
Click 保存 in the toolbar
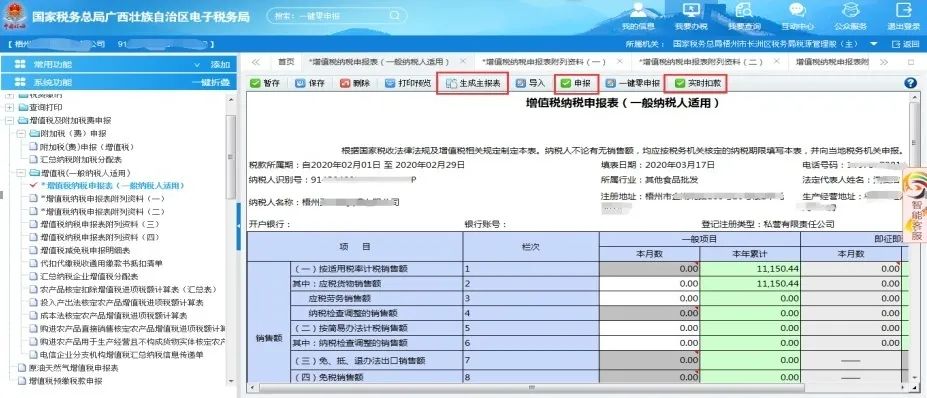click(x=310, y=83)
